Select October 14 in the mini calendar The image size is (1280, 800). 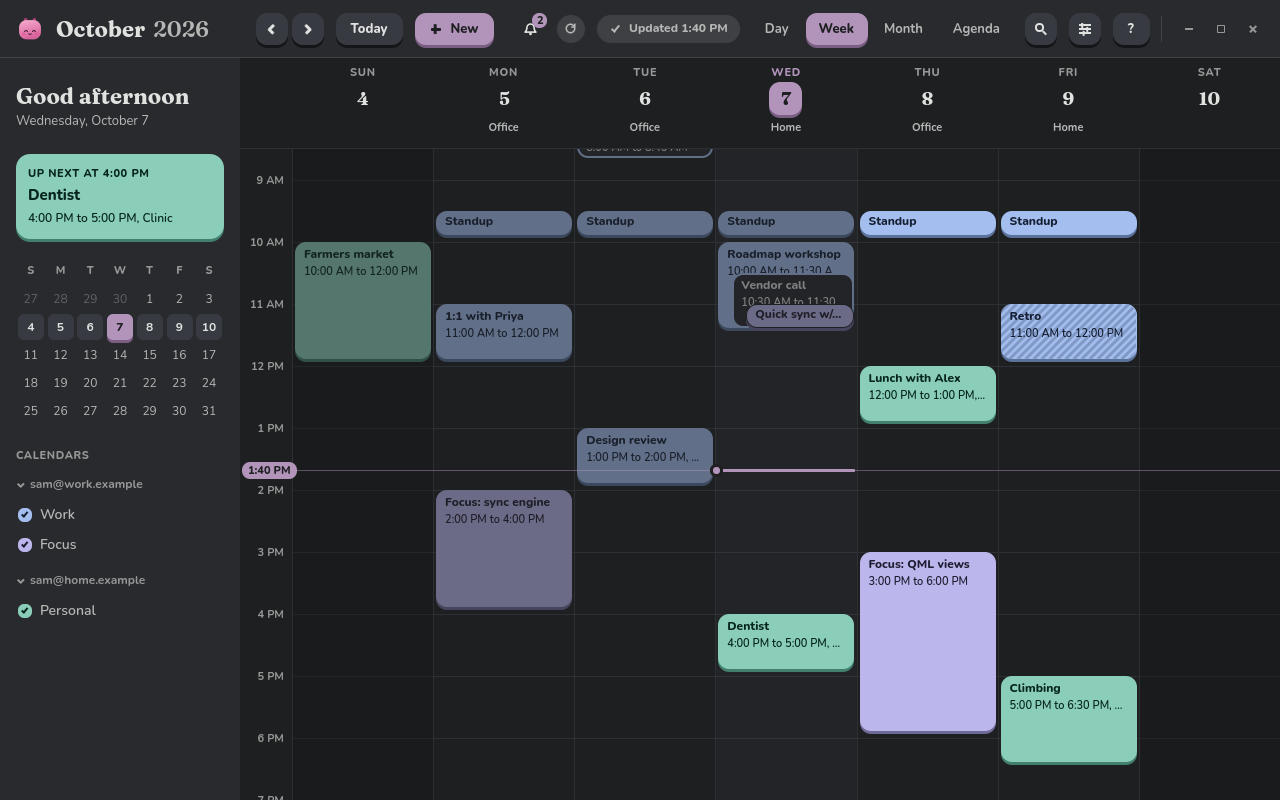coord(120,355)
